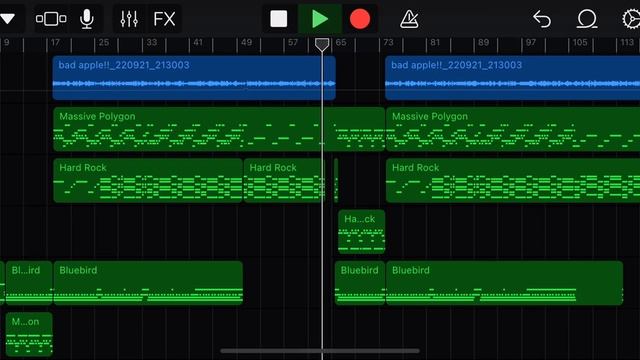Start recording with the red button
This screenshot has height=360, width=640.
[360, 19]
